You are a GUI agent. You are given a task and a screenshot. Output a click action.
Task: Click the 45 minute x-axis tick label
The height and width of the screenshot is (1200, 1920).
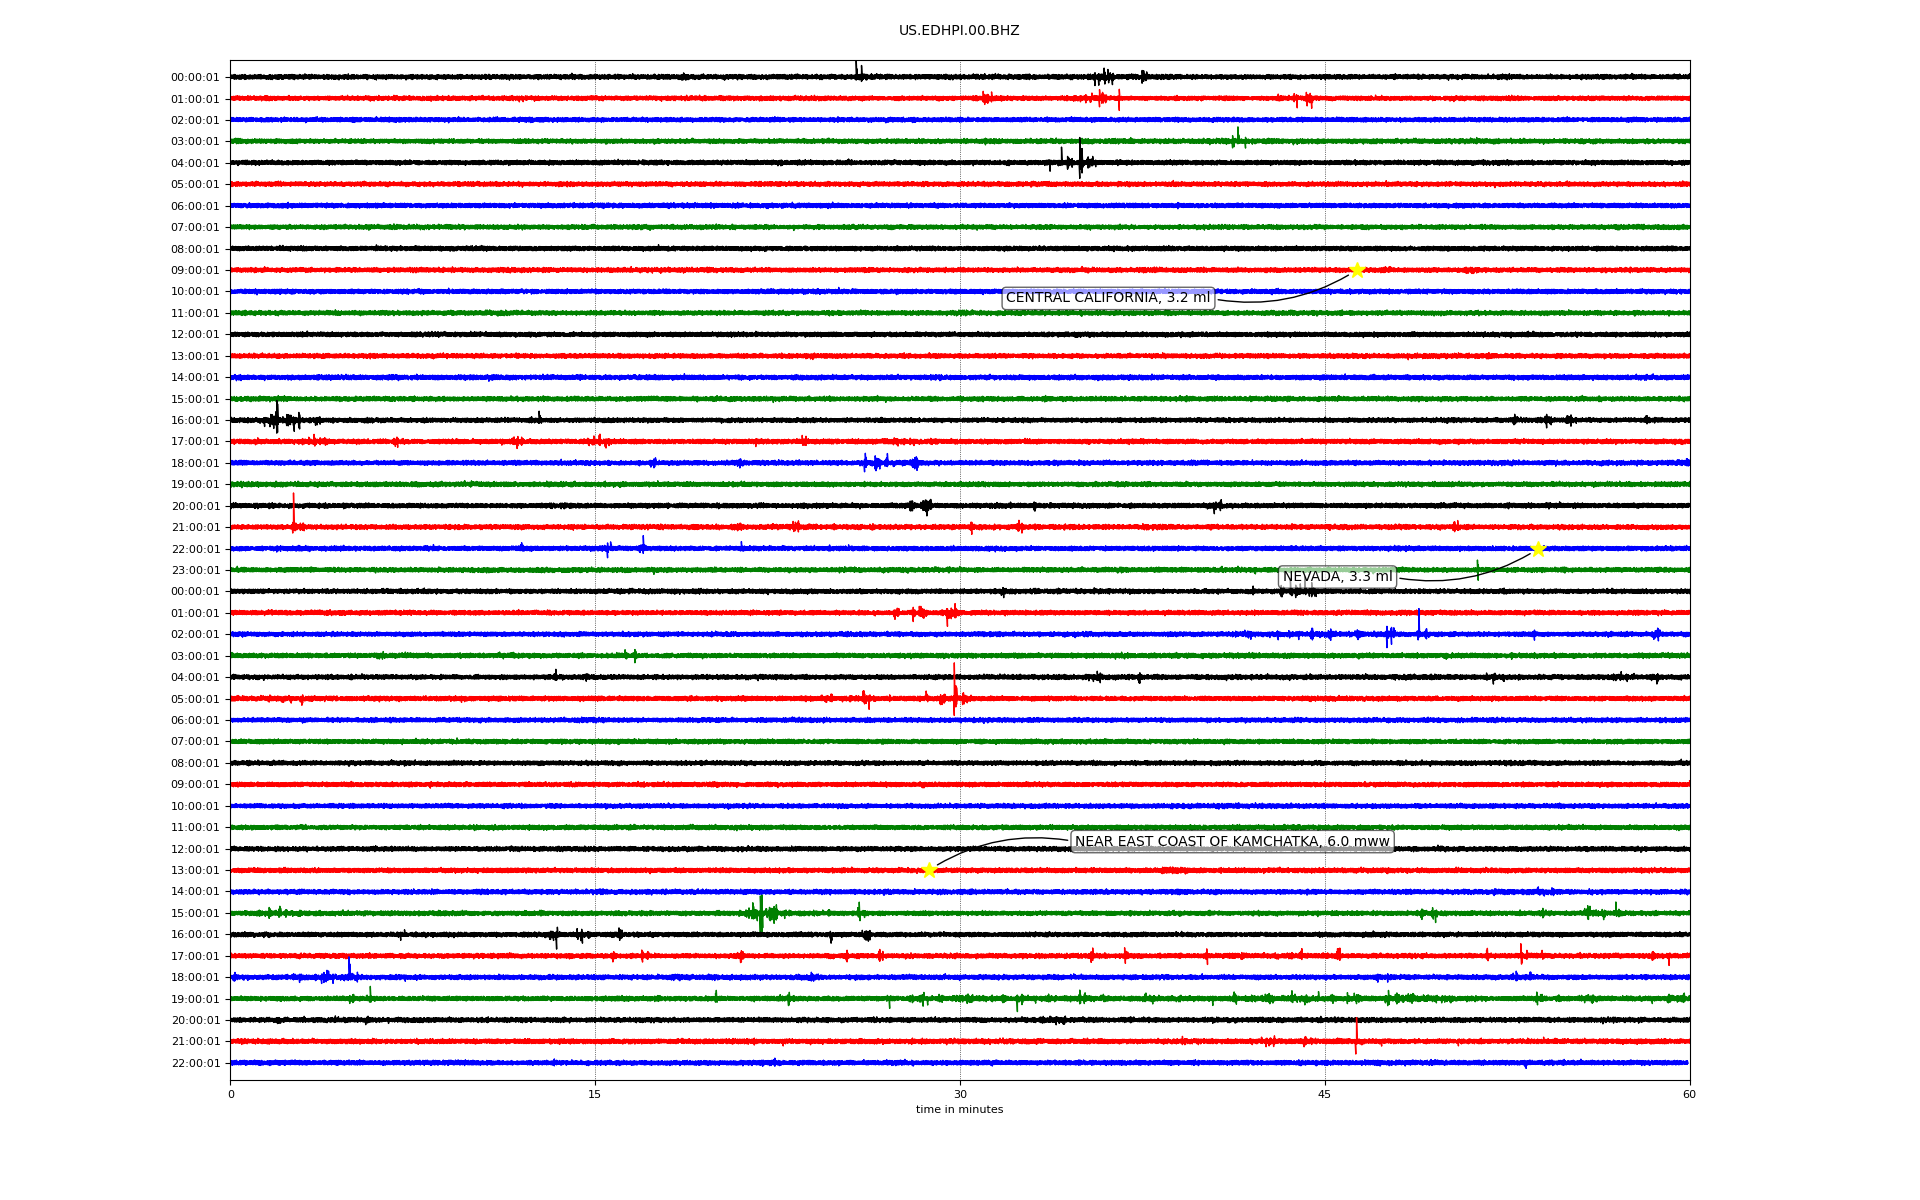tap(1324, 1094)
